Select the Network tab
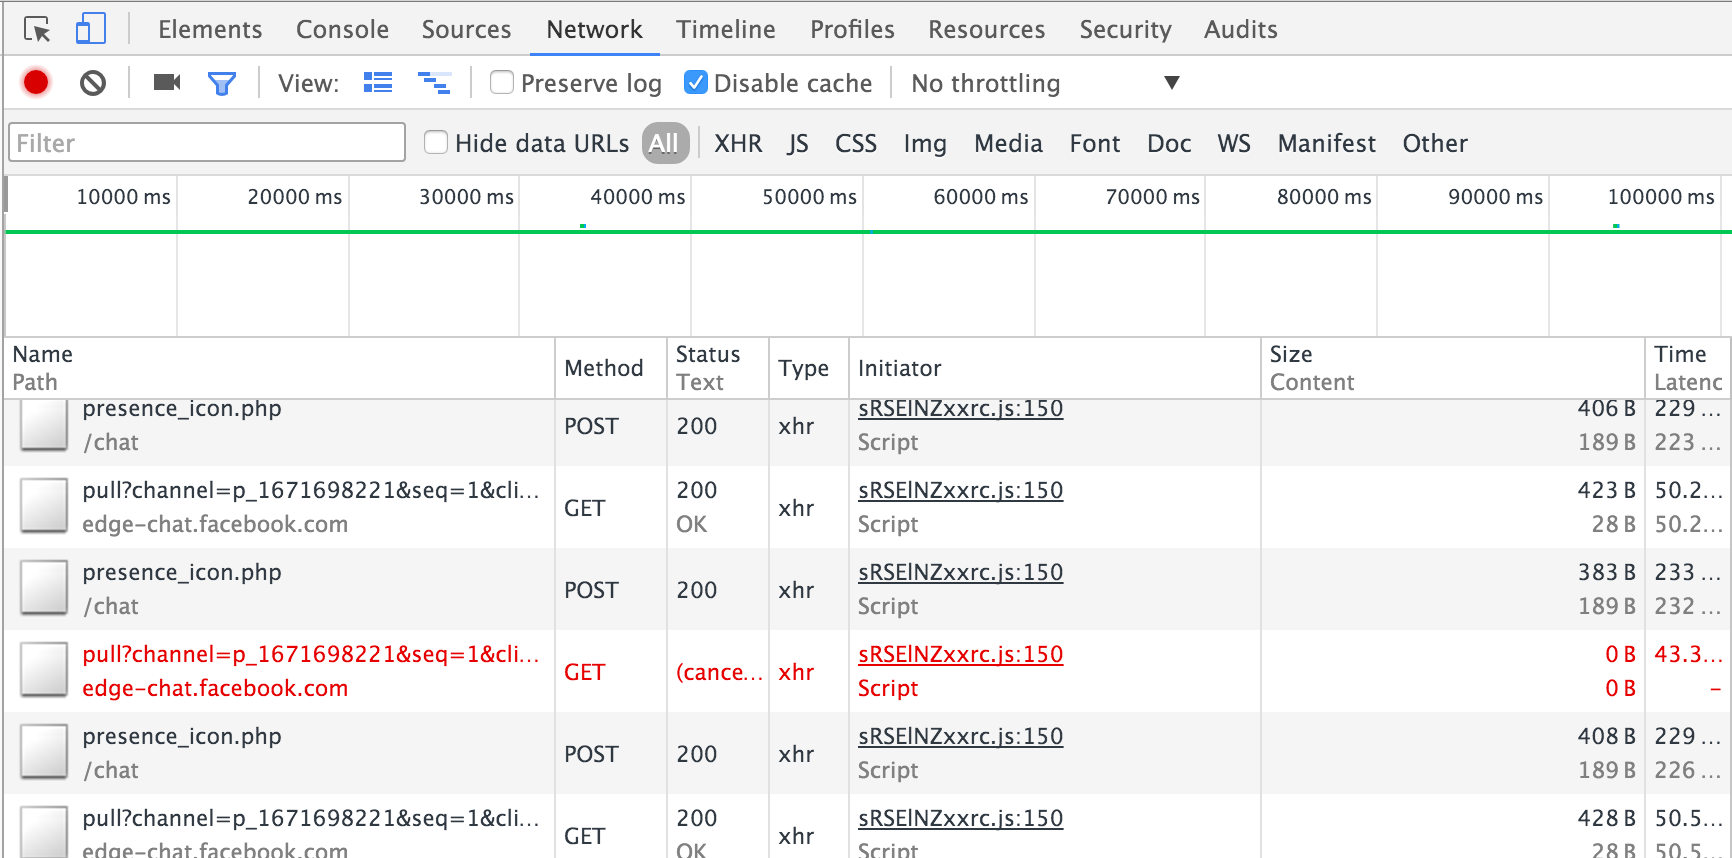The width and height of the screenshot is (1732, 858). point(594,30)
